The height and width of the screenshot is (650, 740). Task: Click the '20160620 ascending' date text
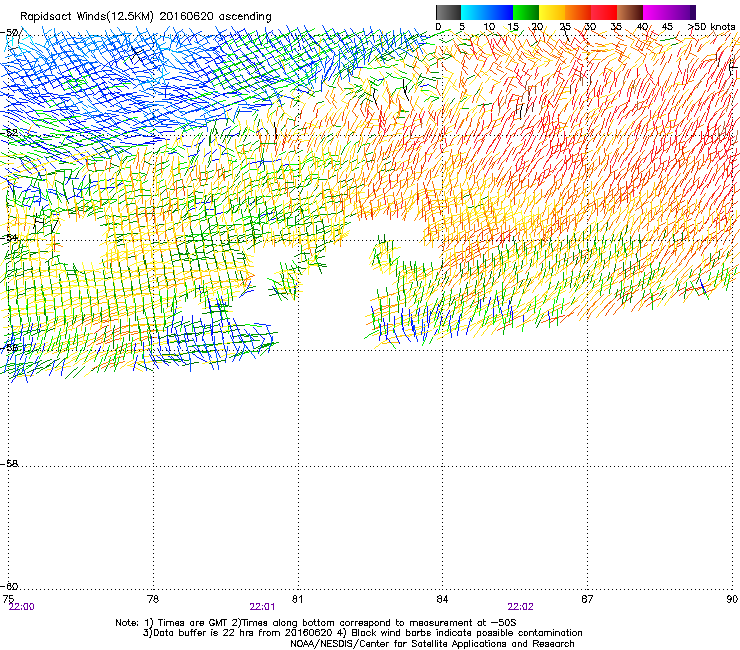[x=215, y=17]
